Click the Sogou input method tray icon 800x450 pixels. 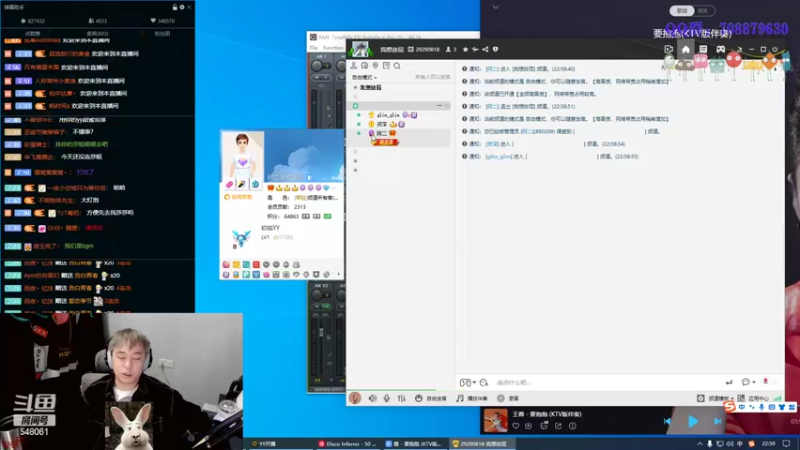[x=751, y=444]
